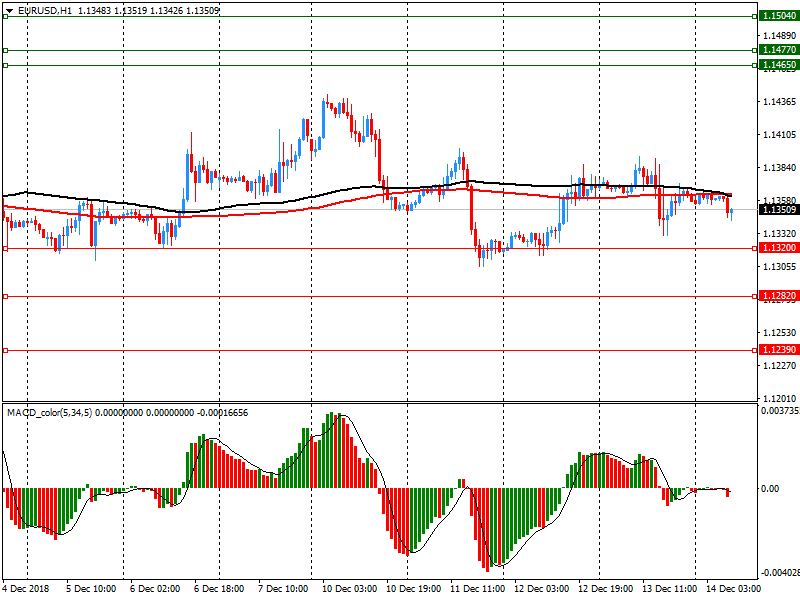
Task: Click the 10 Dec 03:00 time axis label
Action: [350, 590]
